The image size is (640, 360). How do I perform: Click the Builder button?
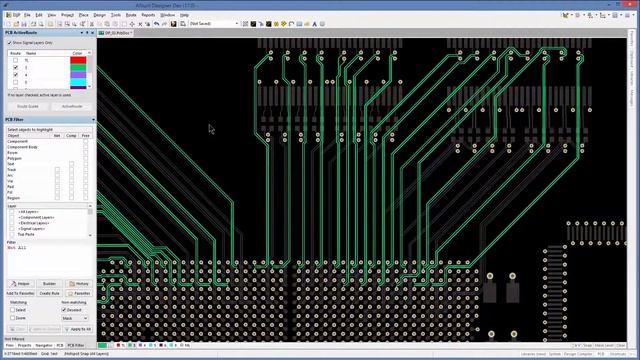tap(49, 284)
